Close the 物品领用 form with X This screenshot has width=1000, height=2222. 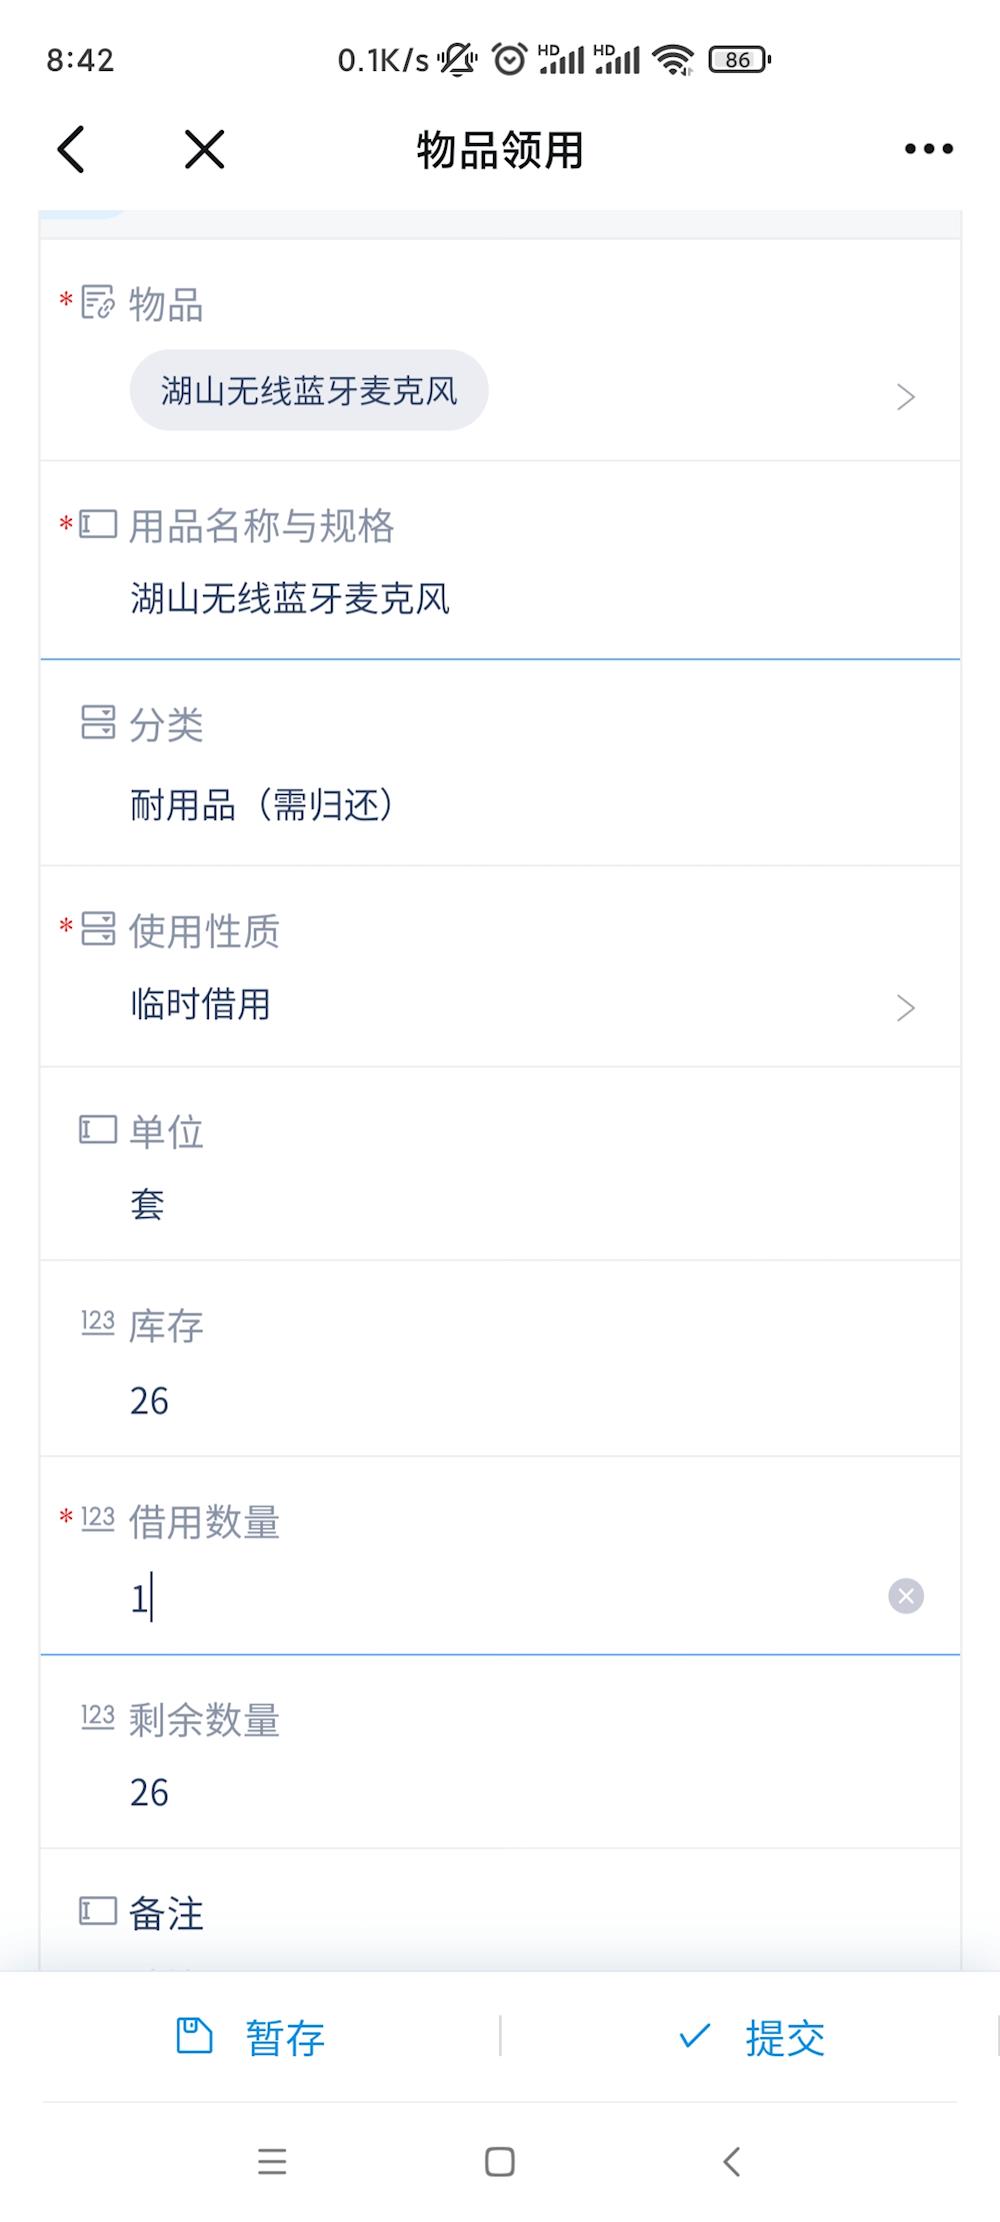click(x=204, y=150)
